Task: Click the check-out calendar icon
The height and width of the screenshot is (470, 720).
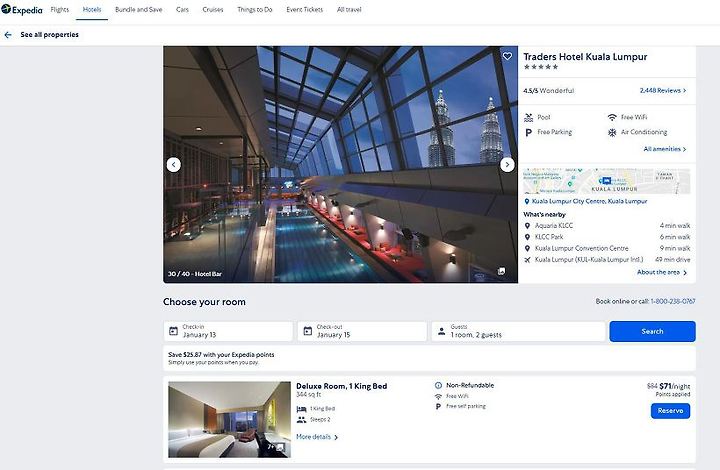Action: 308,331
